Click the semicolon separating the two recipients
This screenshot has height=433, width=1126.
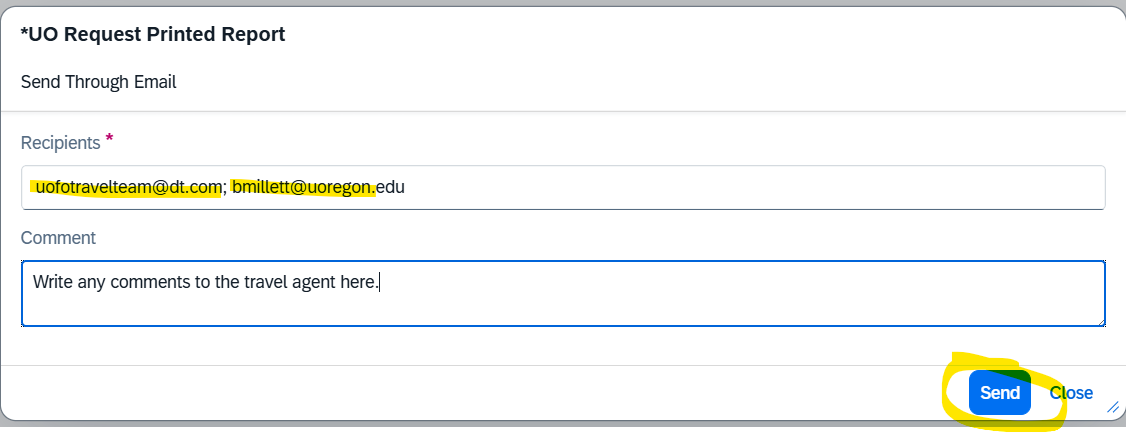pyautogui.click(x=224, y=187)
